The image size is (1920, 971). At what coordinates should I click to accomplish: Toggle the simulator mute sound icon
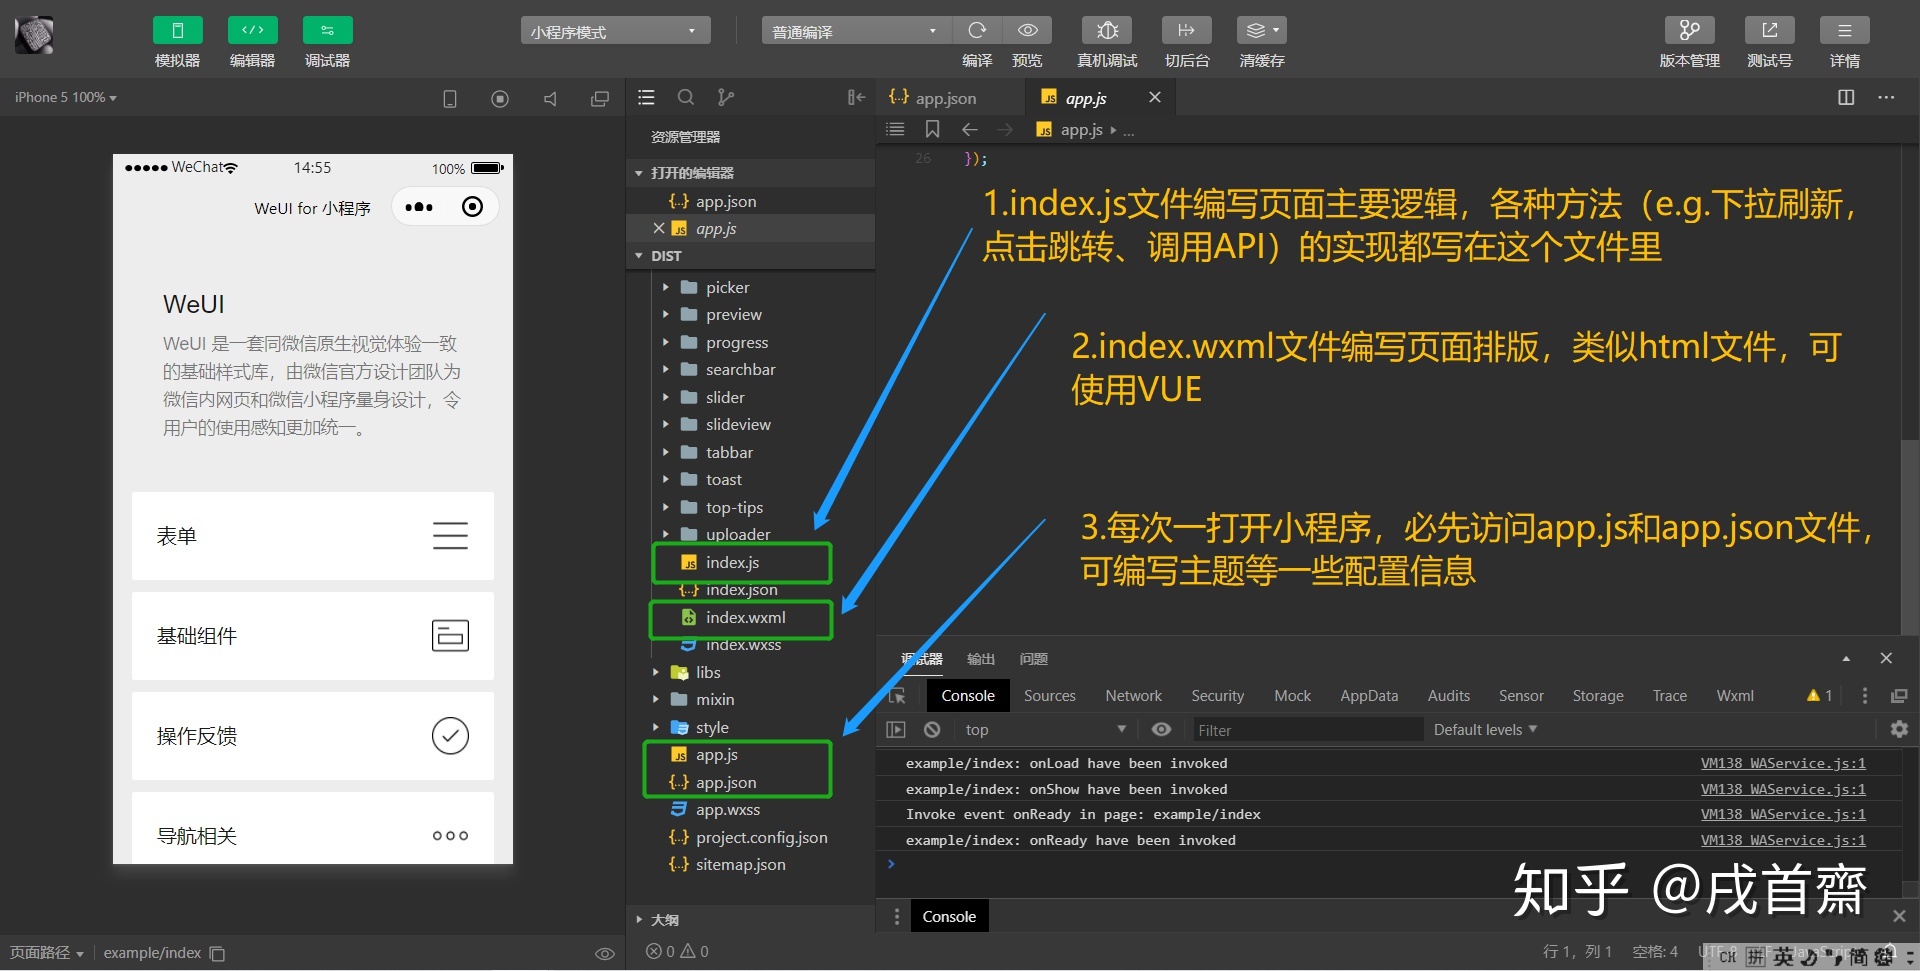pos(550,98)
